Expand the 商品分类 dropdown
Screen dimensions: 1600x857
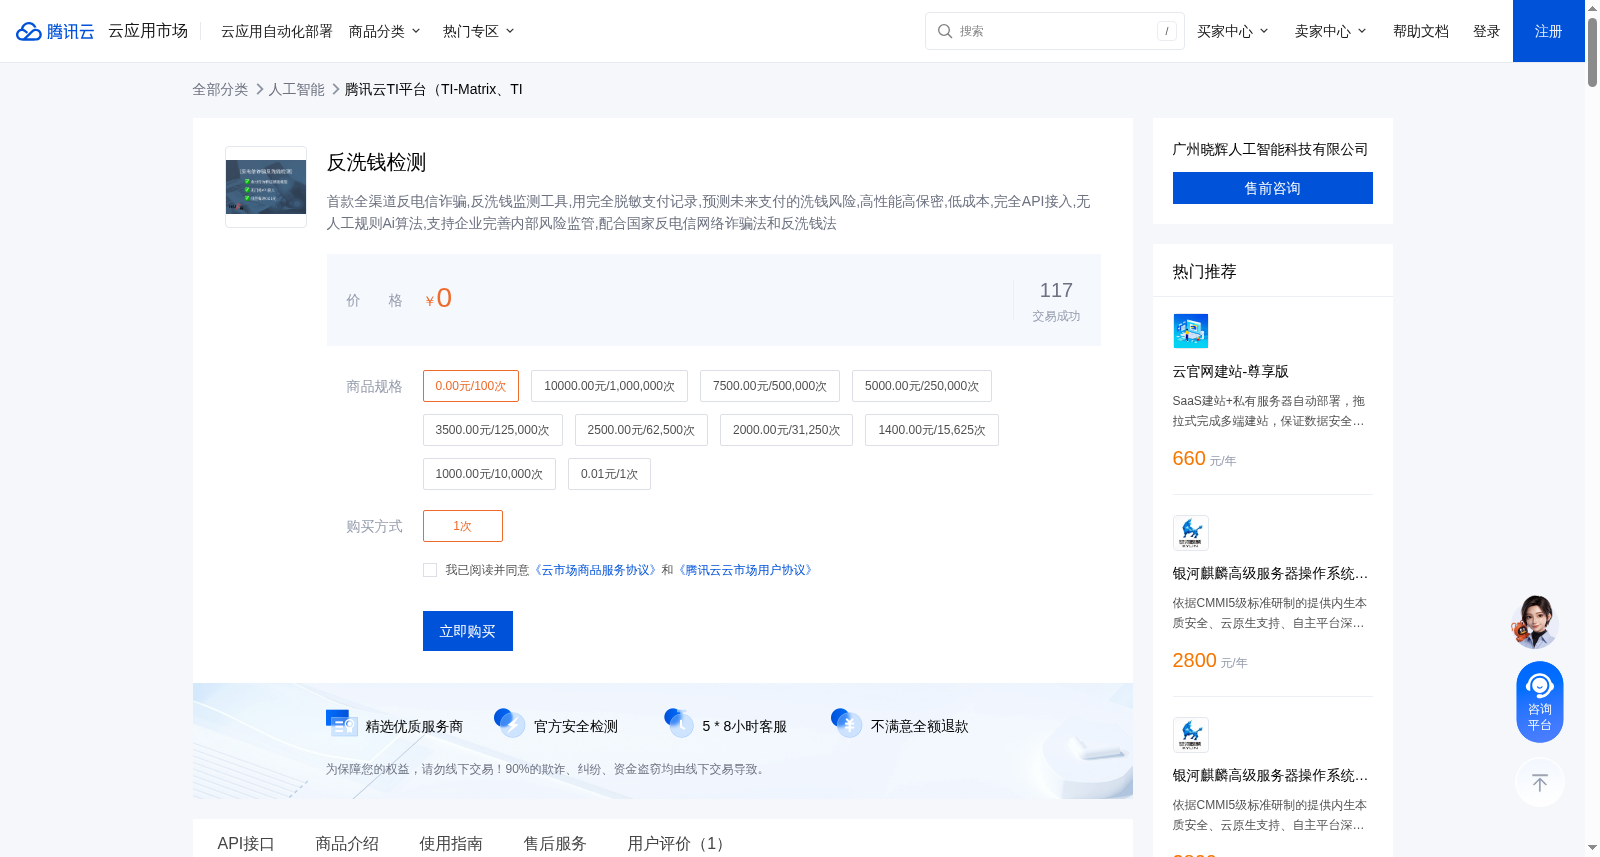coord(385,31)
